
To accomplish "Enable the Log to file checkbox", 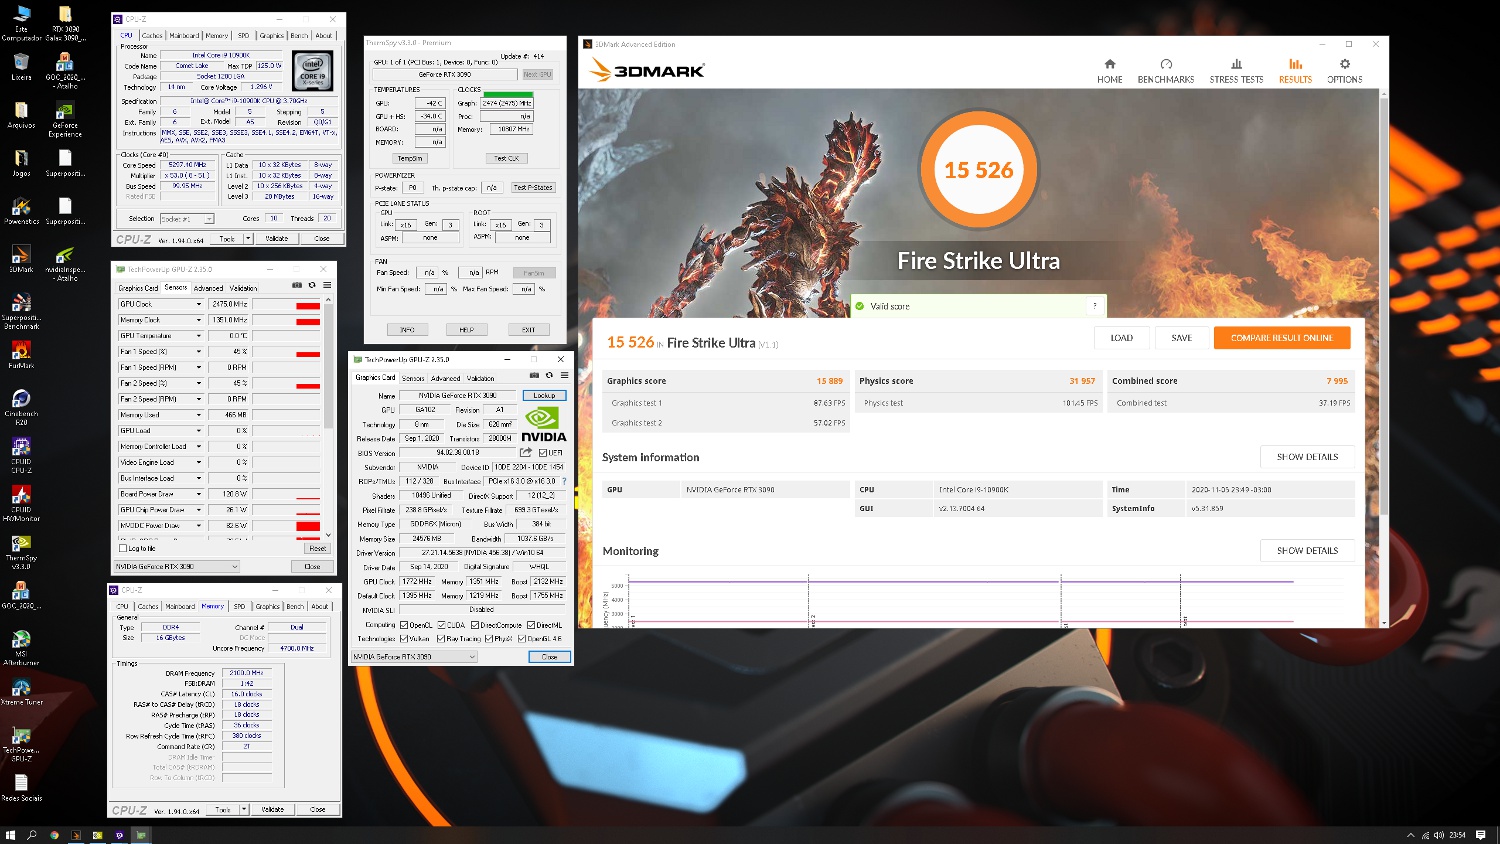I will (x=123, y=548).
